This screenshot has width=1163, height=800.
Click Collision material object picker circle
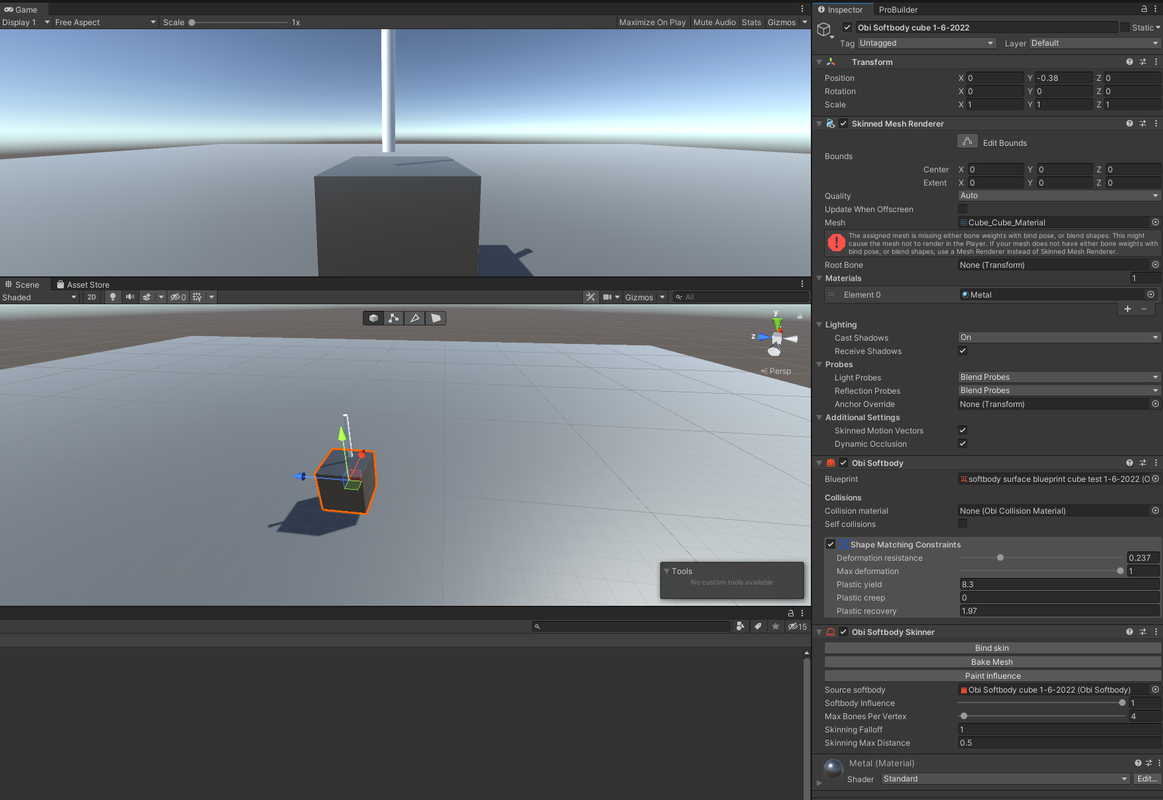[x=1155, y=511]
